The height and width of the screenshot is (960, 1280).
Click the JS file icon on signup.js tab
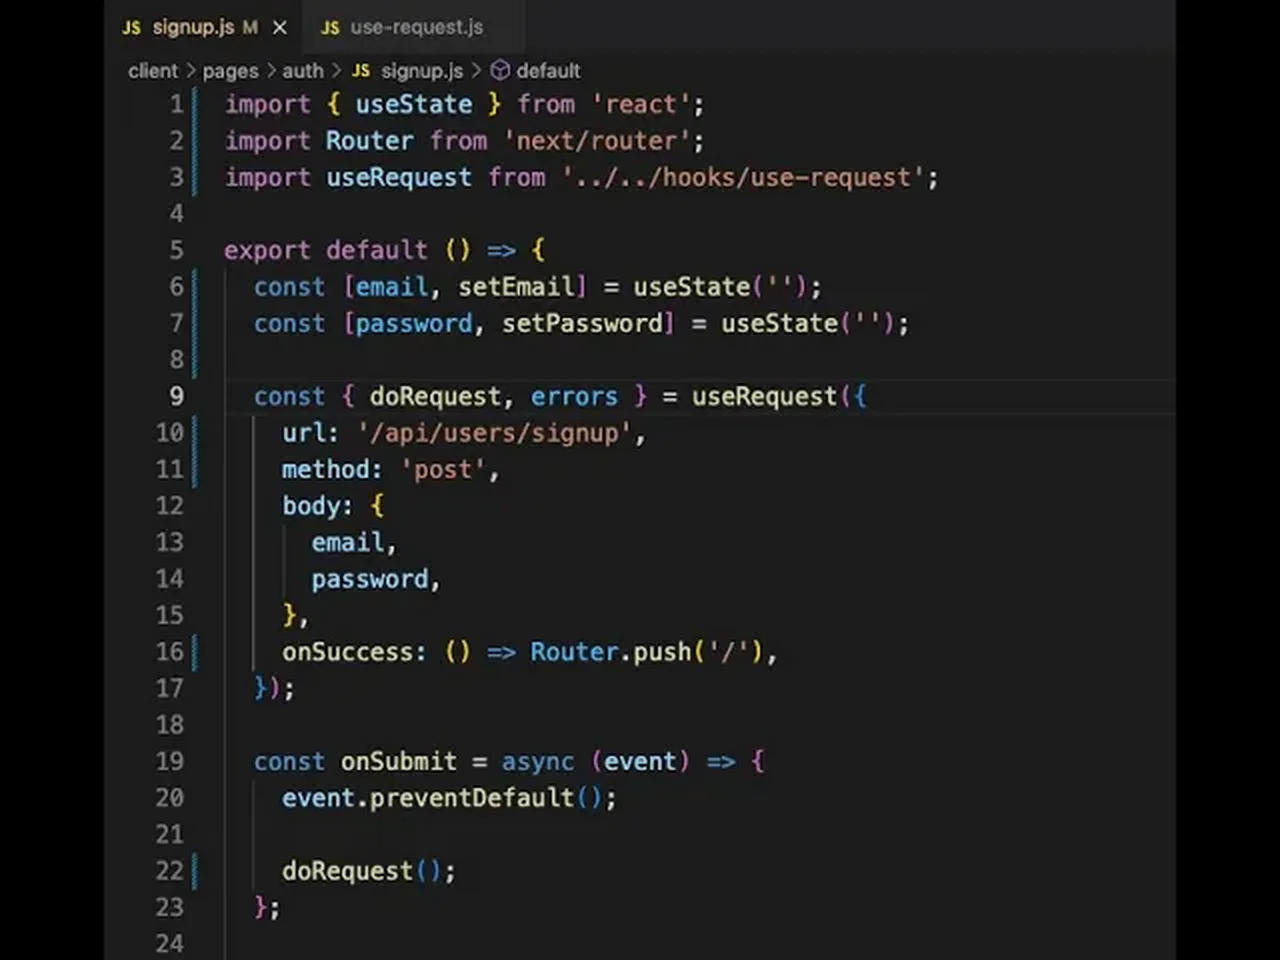tap(131, 28)
